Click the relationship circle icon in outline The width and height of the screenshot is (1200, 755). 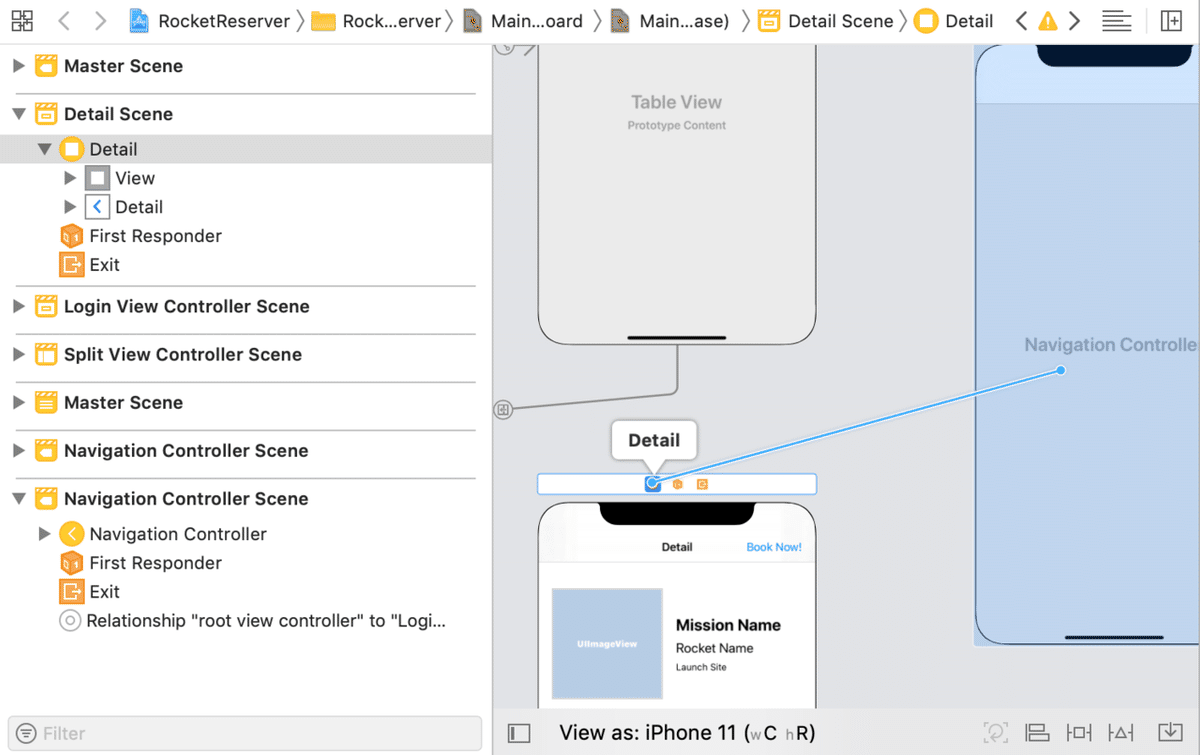70,621
